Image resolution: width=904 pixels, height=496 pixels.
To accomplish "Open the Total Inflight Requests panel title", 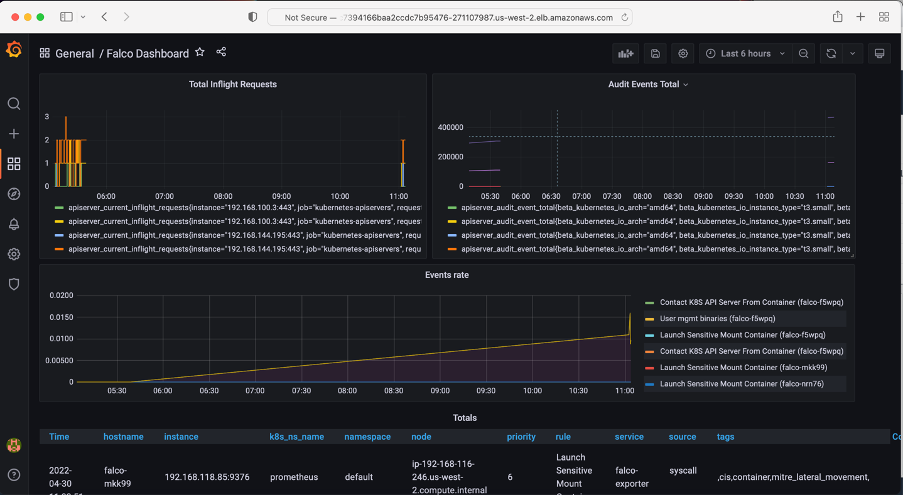I will point(233,84).
